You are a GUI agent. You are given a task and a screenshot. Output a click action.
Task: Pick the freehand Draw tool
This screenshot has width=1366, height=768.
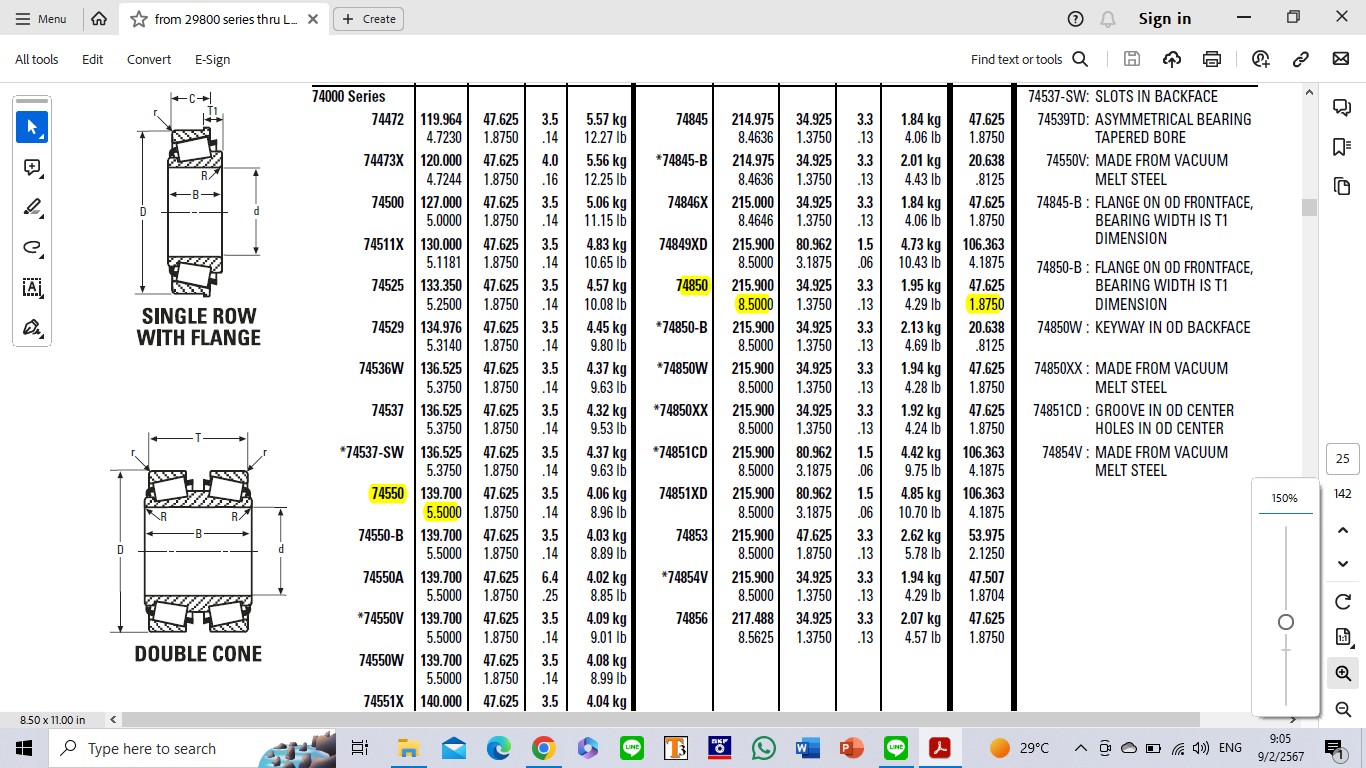(x=32, y=247)
